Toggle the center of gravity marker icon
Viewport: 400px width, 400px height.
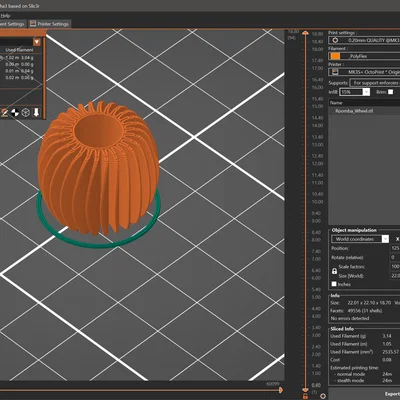tap(15, 113)
